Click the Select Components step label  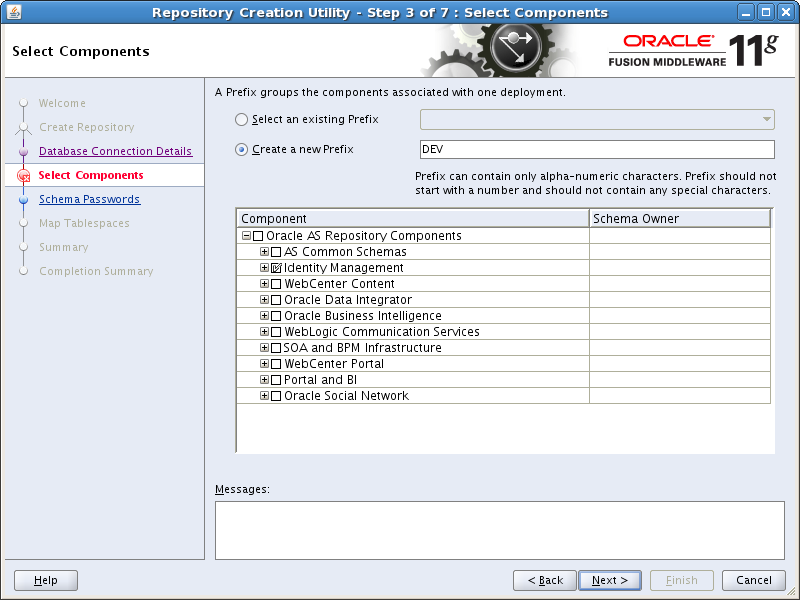[91, 175]
